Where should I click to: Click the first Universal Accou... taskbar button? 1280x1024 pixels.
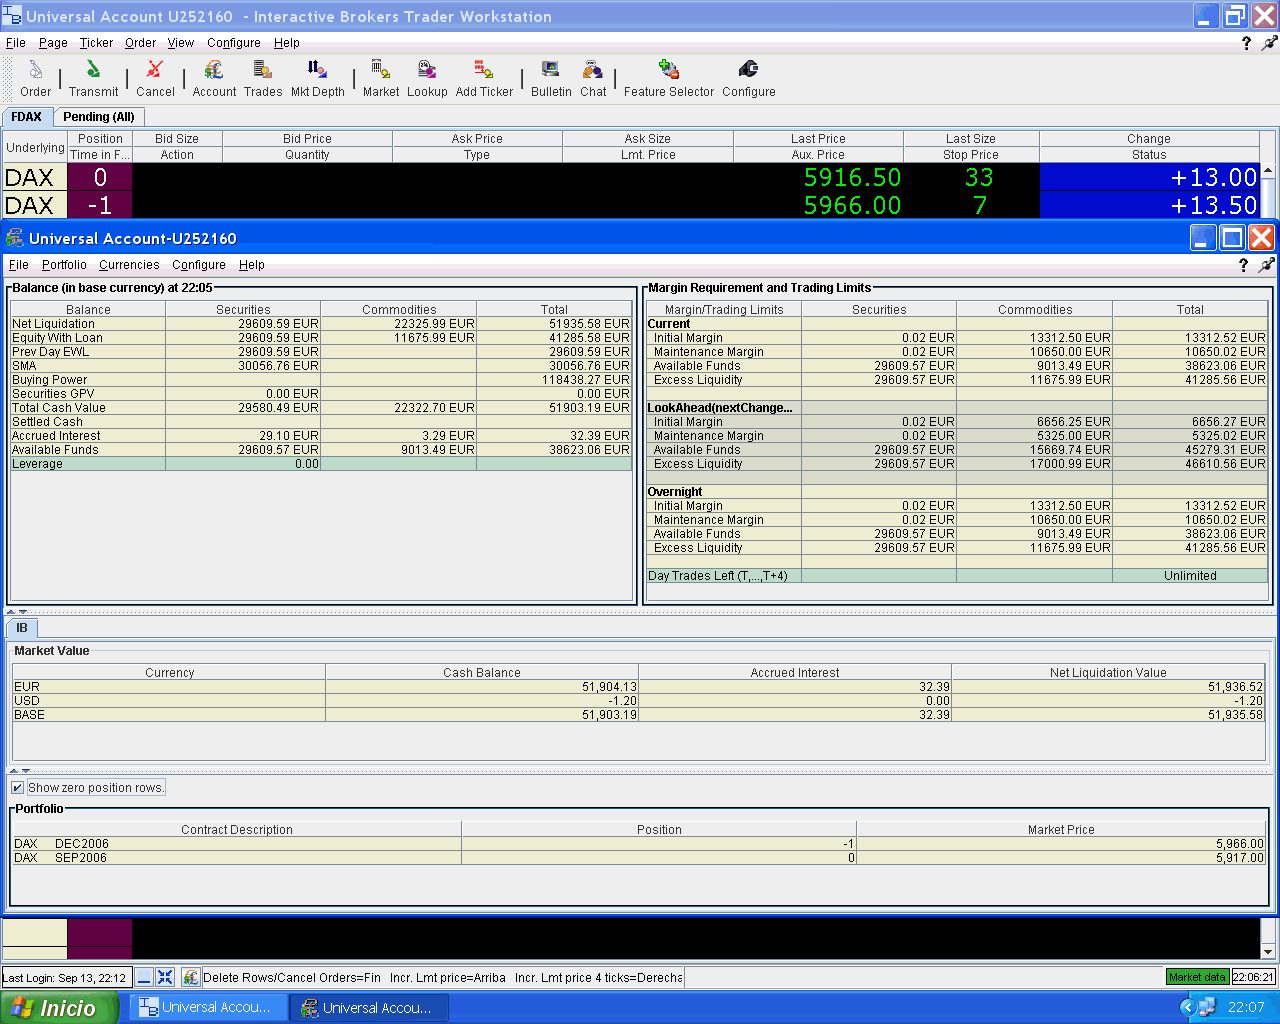(x=207, y=1008)
